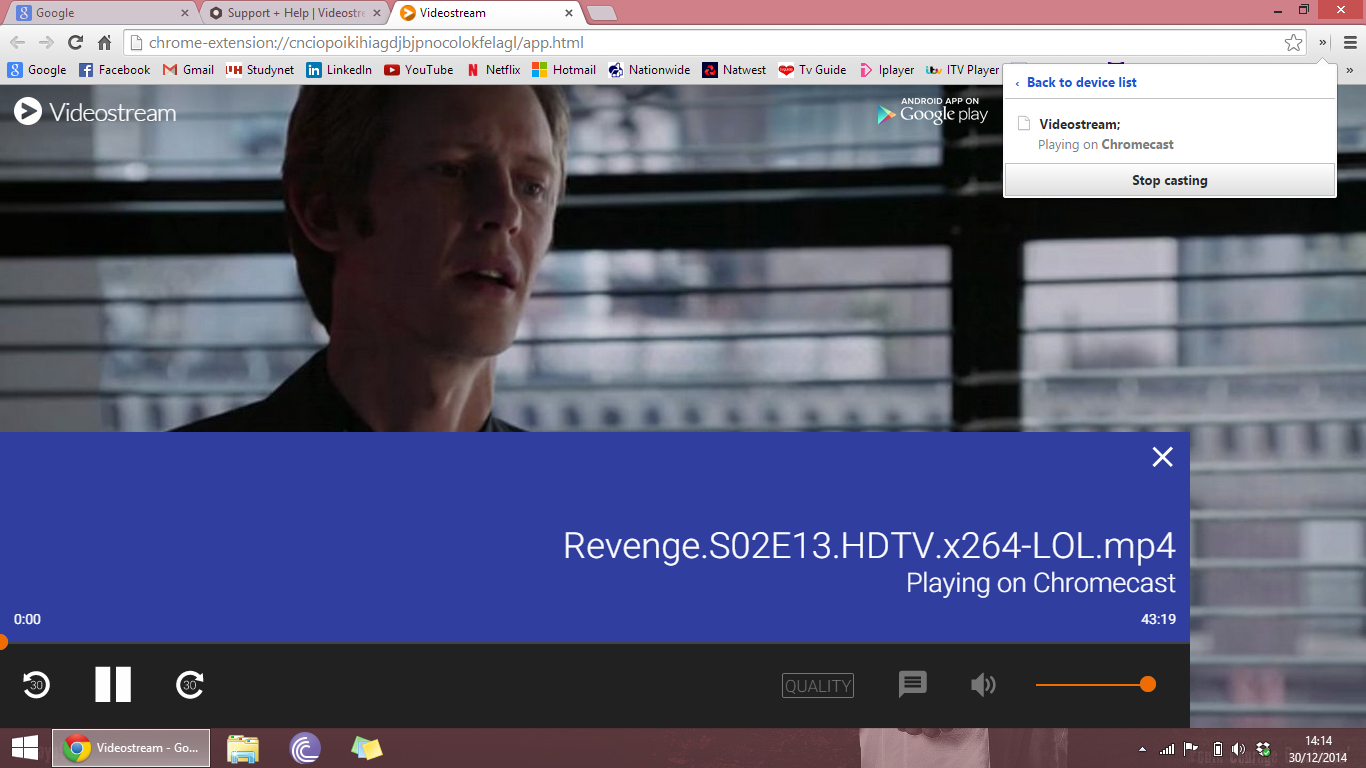Skip forward 30 seconds button
This screenshot has width=1366, height=768.
point(190,685)
